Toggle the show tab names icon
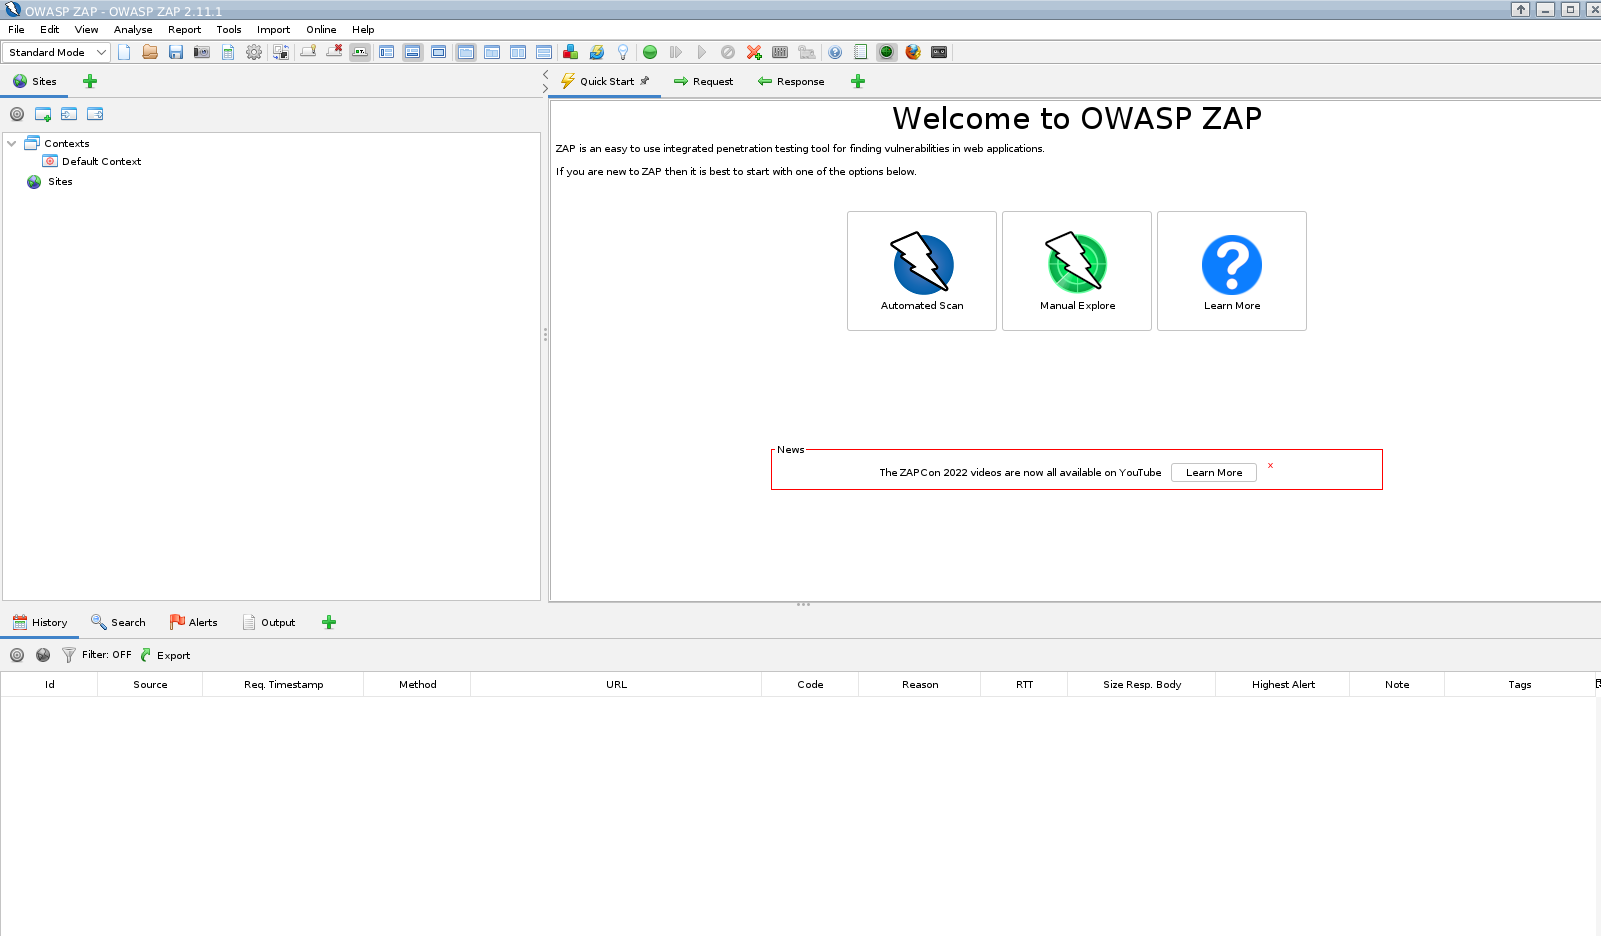The image size is (1601, 936). pyautogui.click(x=360, y=52)
